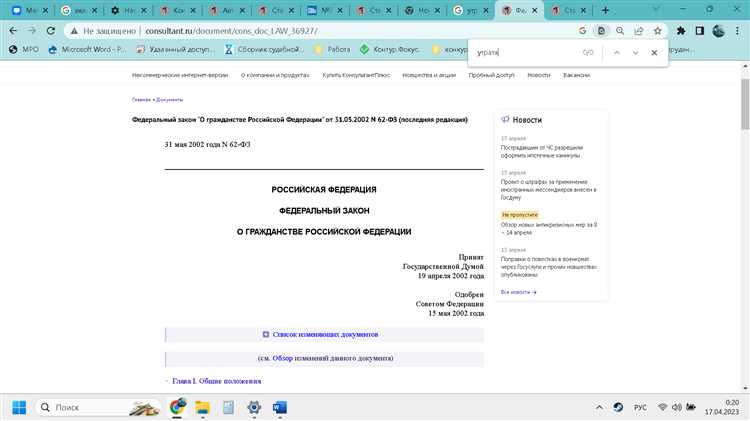Click the 'Все новости' link
The image size is (750, 421).
click(x=518, y=292)
